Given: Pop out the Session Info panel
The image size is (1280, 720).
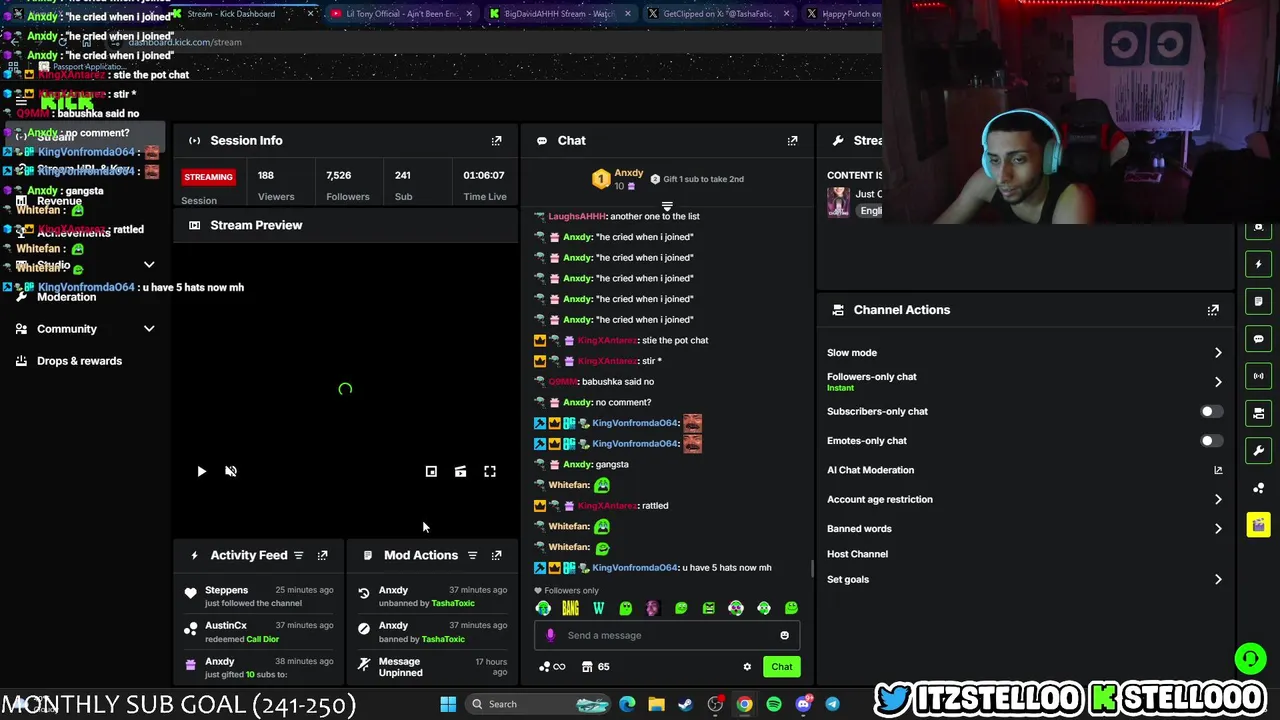Looking at the screenshot, I should pyautogui.click(x=496, y=141).
